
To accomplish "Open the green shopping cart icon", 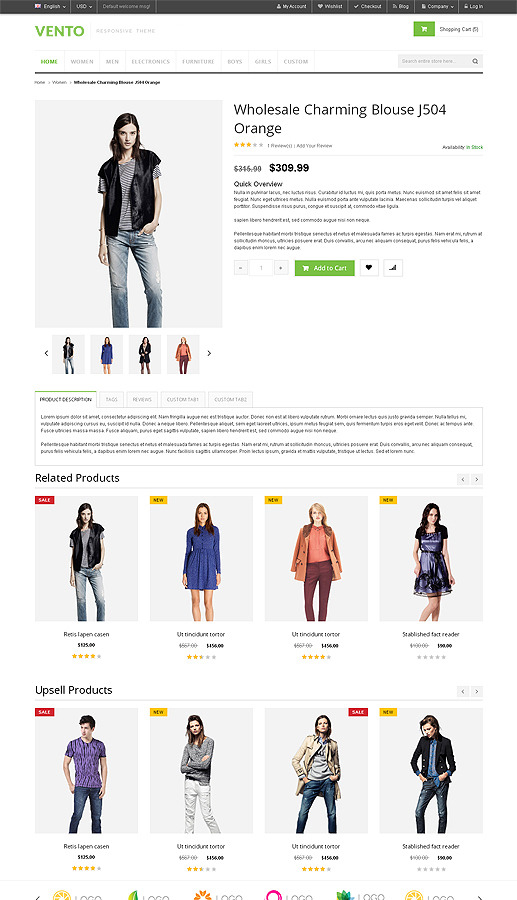I will [x=423, y=29].
